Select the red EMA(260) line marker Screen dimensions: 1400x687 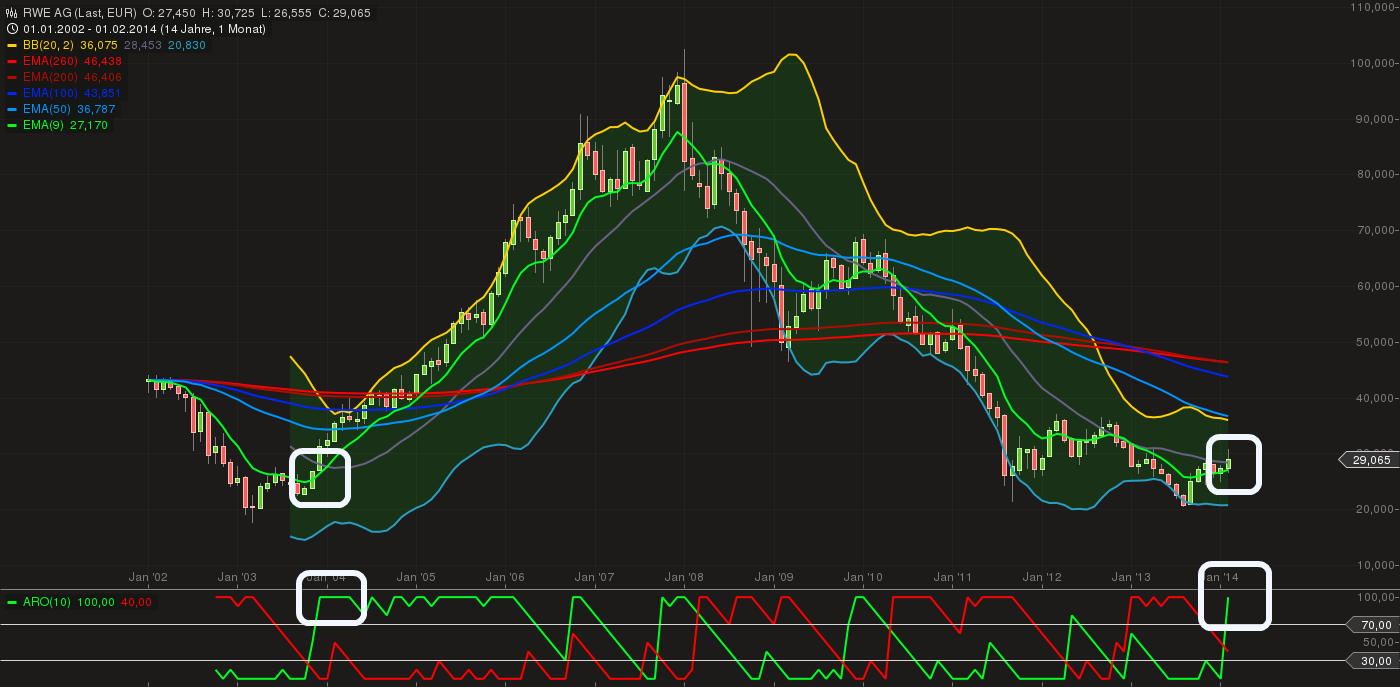coord(12,61)
